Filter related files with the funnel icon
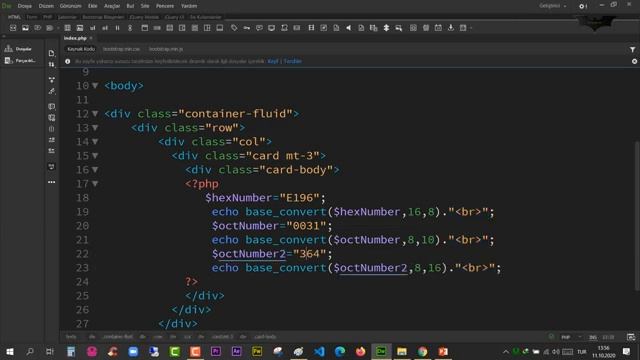 632,49
